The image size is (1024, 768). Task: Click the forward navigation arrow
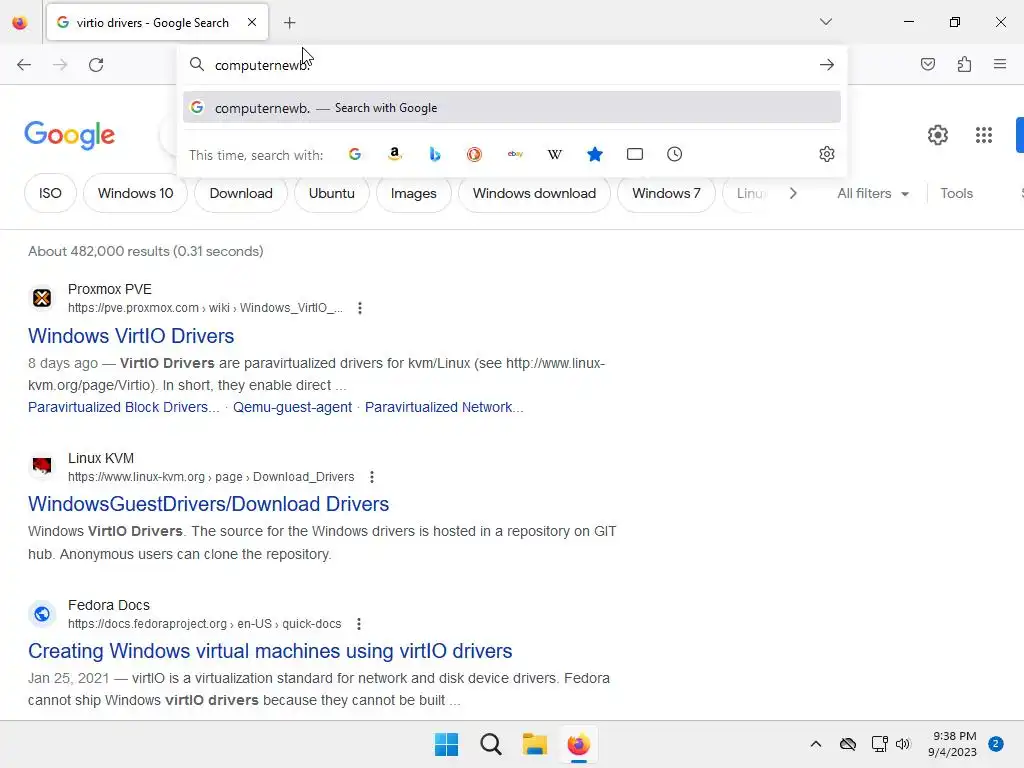pyautogui.click(x=60, y=65)
